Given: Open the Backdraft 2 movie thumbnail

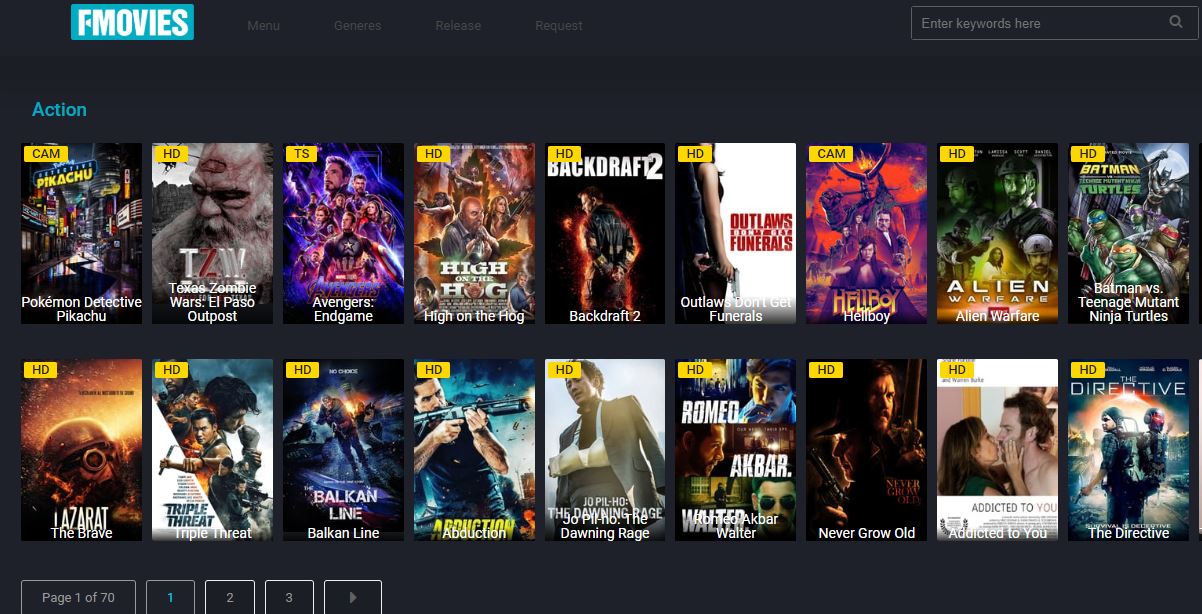Looking at the screenshot, I should pos(605,233).
